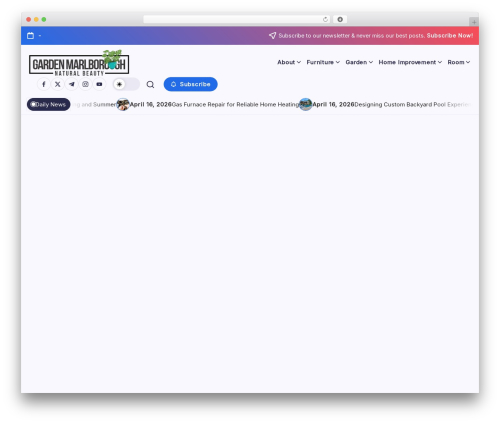The image size is (500, 423).
Task: Open Gas Furnace Repair for Reliable Home Heating
Action: (235, 105)
